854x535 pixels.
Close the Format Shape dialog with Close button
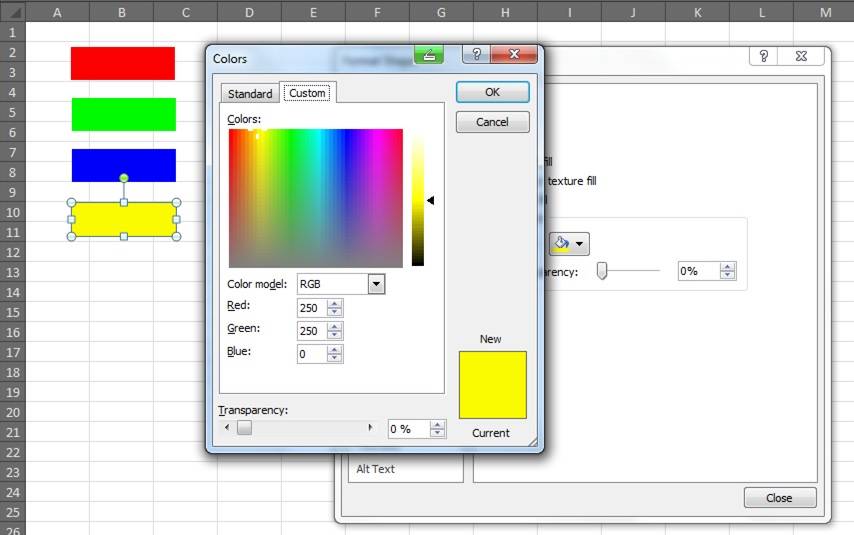pos(780,498)
